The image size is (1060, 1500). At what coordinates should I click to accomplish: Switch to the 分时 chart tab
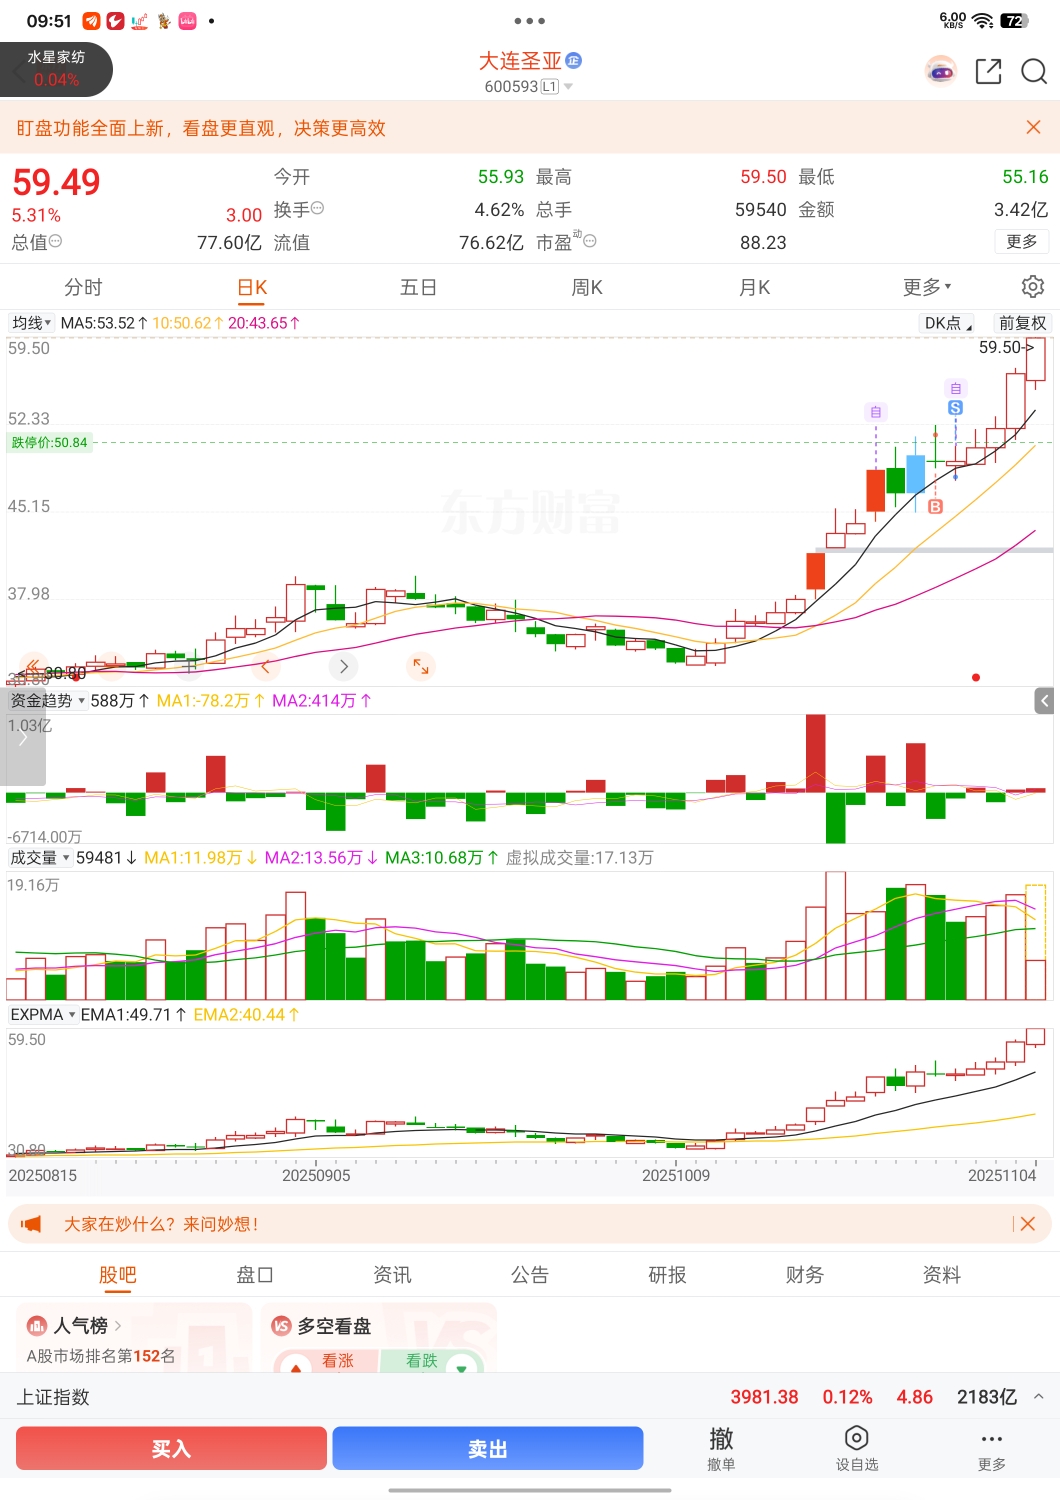83,287
